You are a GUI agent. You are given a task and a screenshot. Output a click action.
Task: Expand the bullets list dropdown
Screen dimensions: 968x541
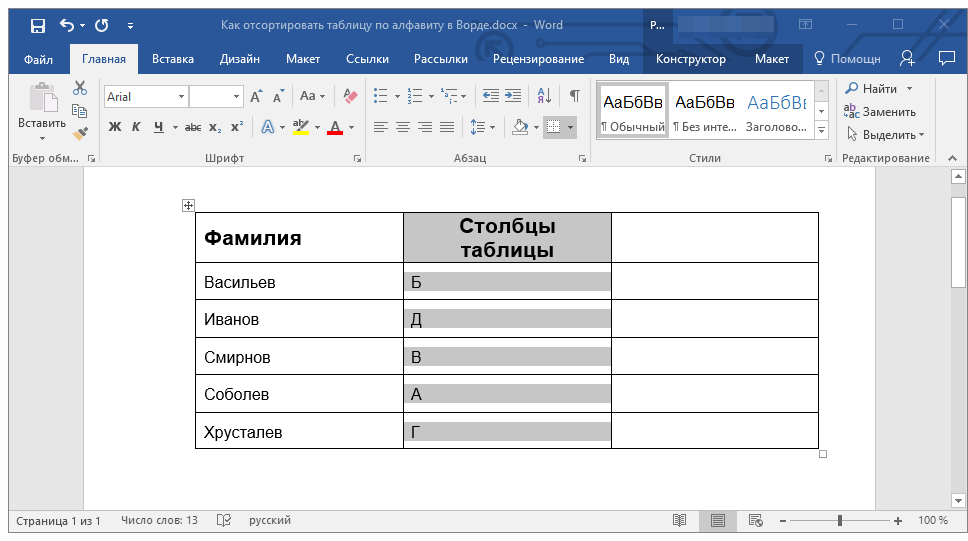(x=397, y=96)
